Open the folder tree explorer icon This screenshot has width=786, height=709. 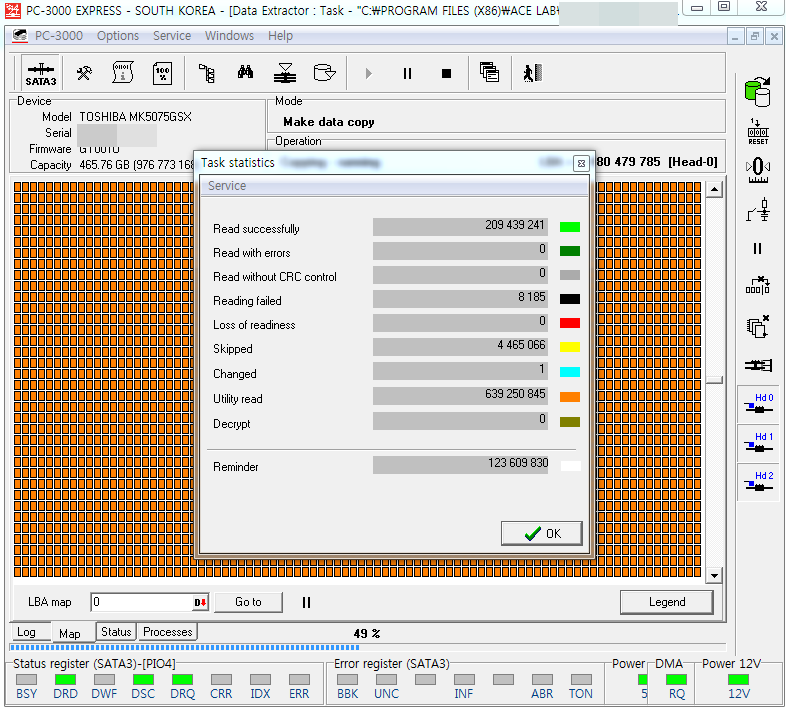pos(207,74)
